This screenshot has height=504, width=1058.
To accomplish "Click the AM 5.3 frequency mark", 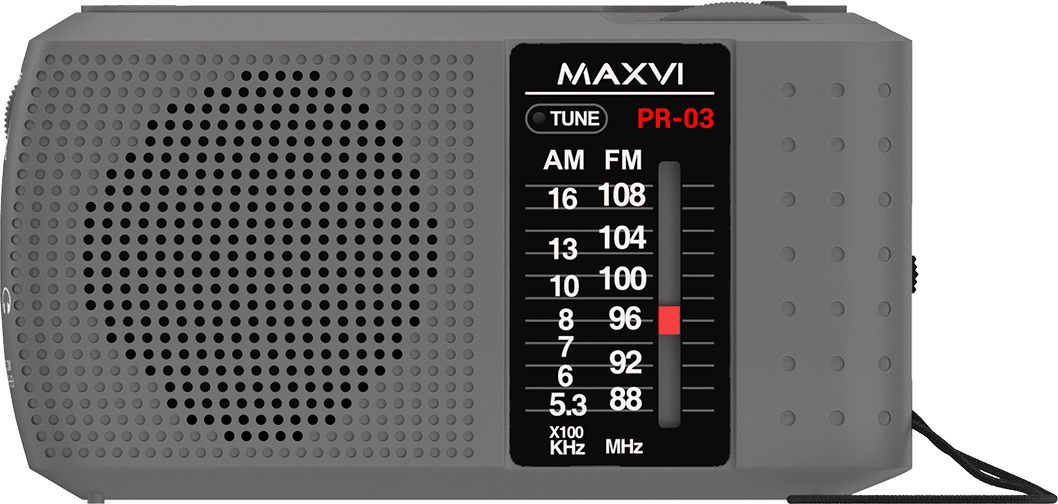I will tap(567, 405).
